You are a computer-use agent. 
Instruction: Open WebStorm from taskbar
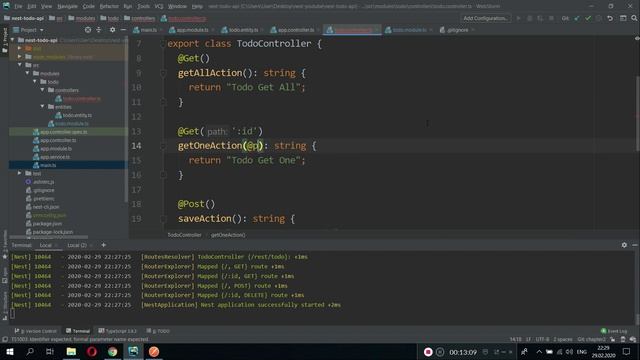point(133,351)
